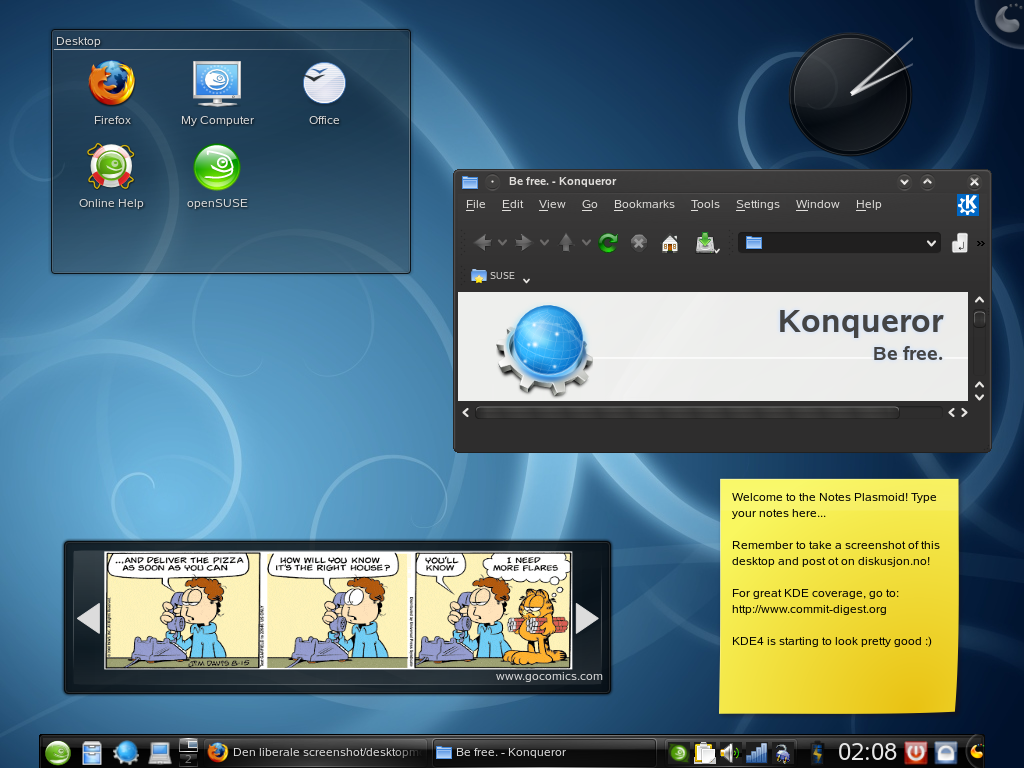The height and width of the screenshot is (768, 1024).
Task: Open the www.gocomics.com link
Action: click(549, 677)
